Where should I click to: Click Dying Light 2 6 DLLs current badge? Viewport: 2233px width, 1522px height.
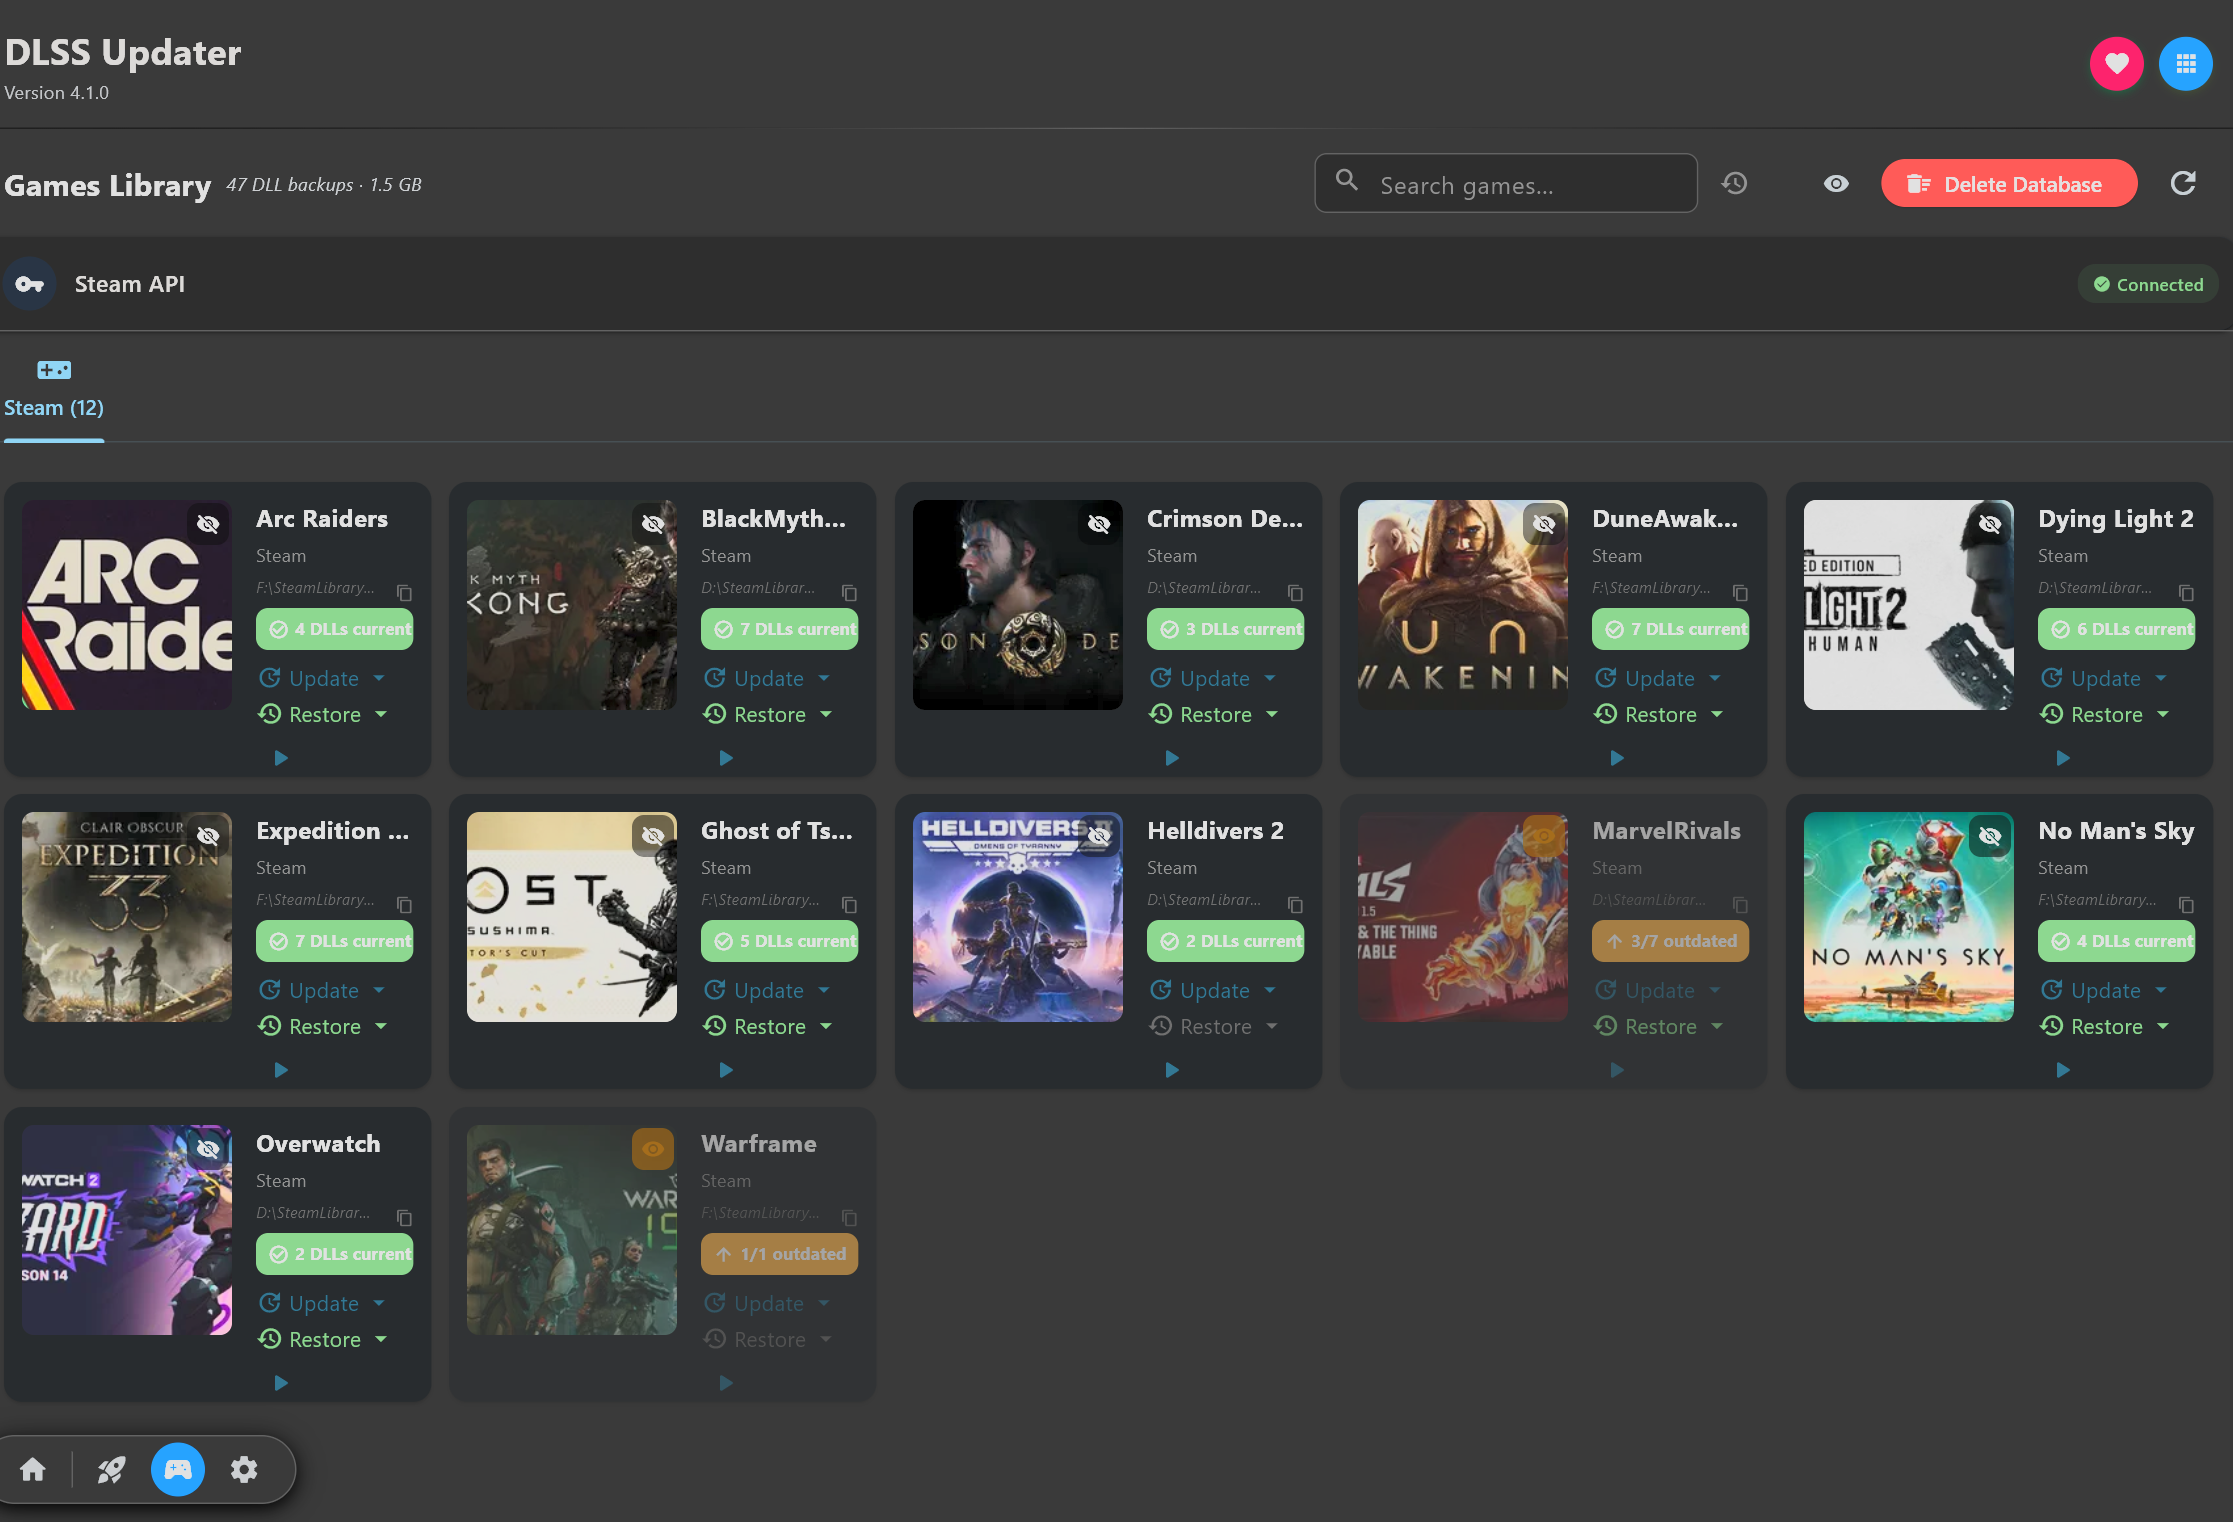2116,629
